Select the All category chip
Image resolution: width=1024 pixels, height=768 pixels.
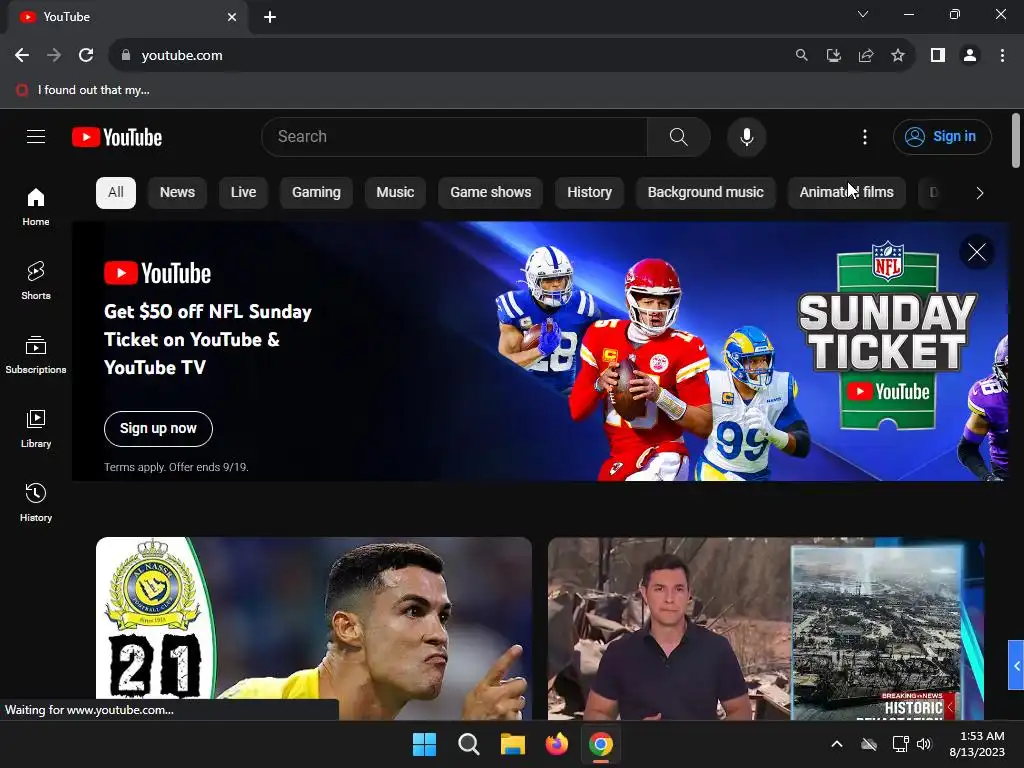116,193
